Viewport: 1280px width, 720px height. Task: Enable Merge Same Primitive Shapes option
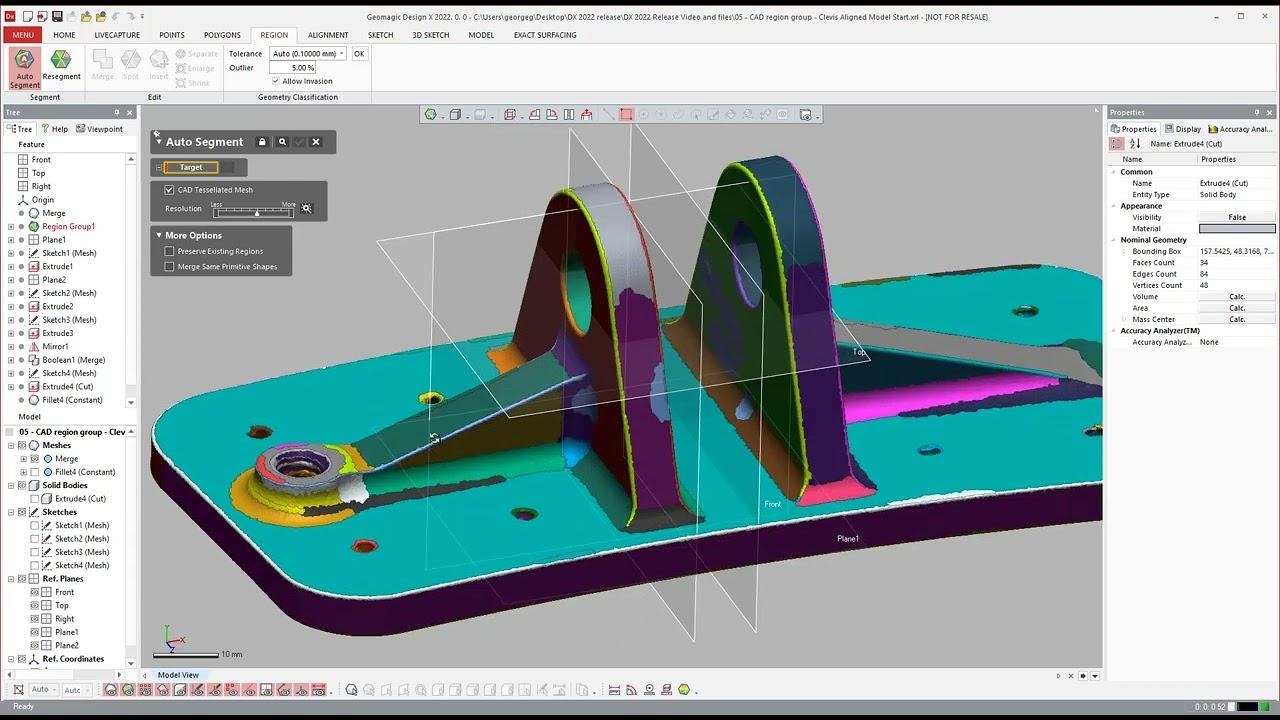point(169,267)
